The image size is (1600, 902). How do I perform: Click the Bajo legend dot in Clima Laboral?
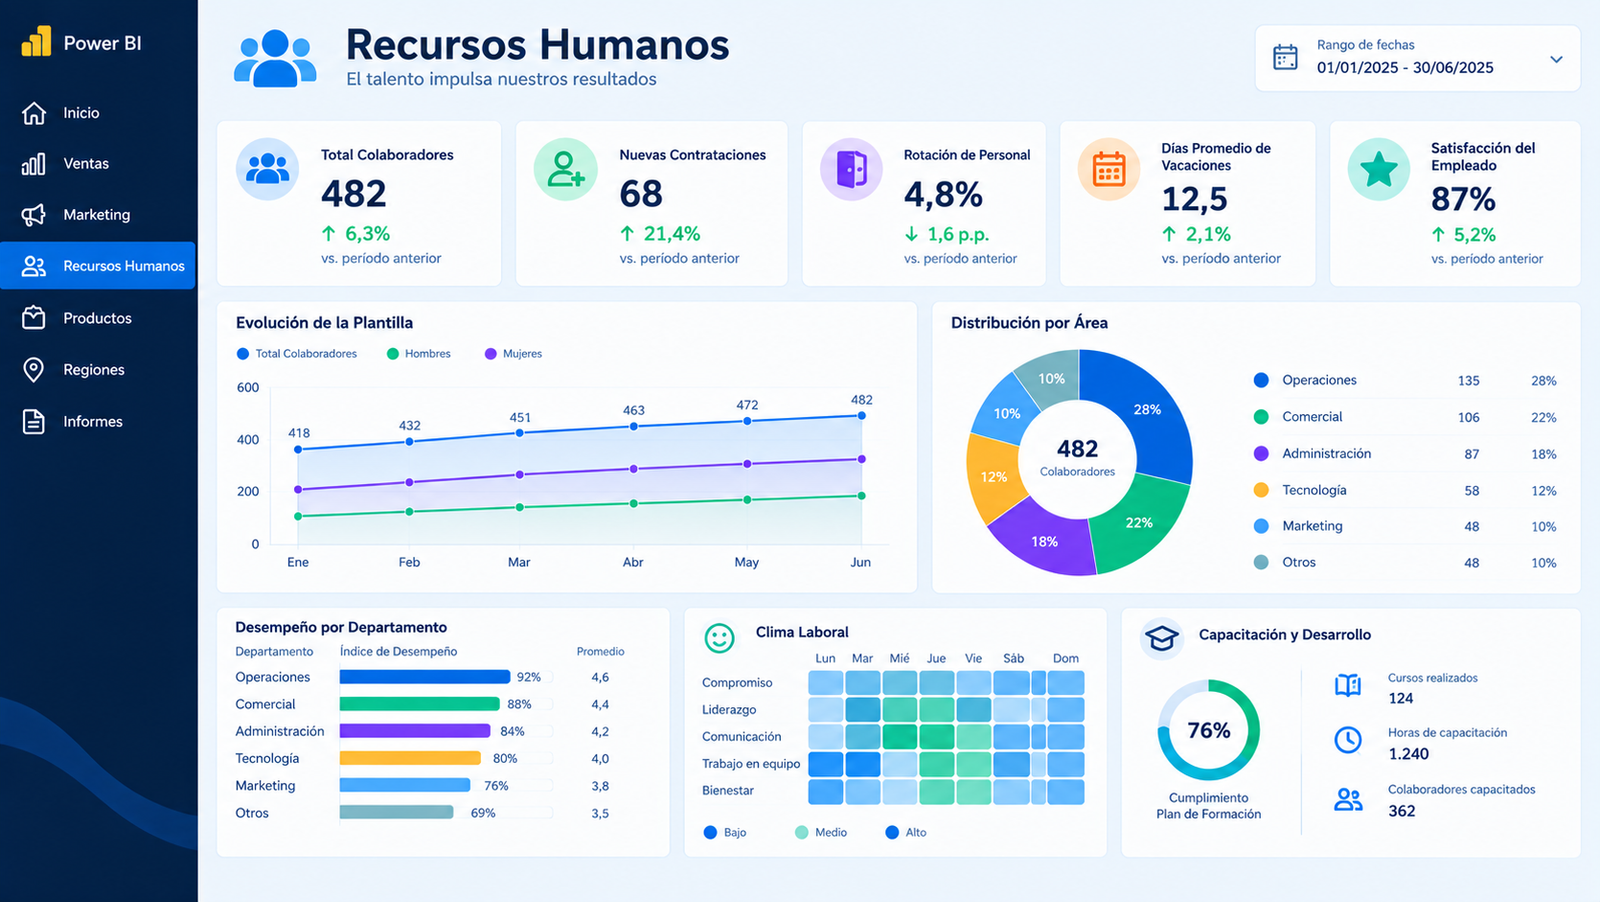click(x=710, y=832)
